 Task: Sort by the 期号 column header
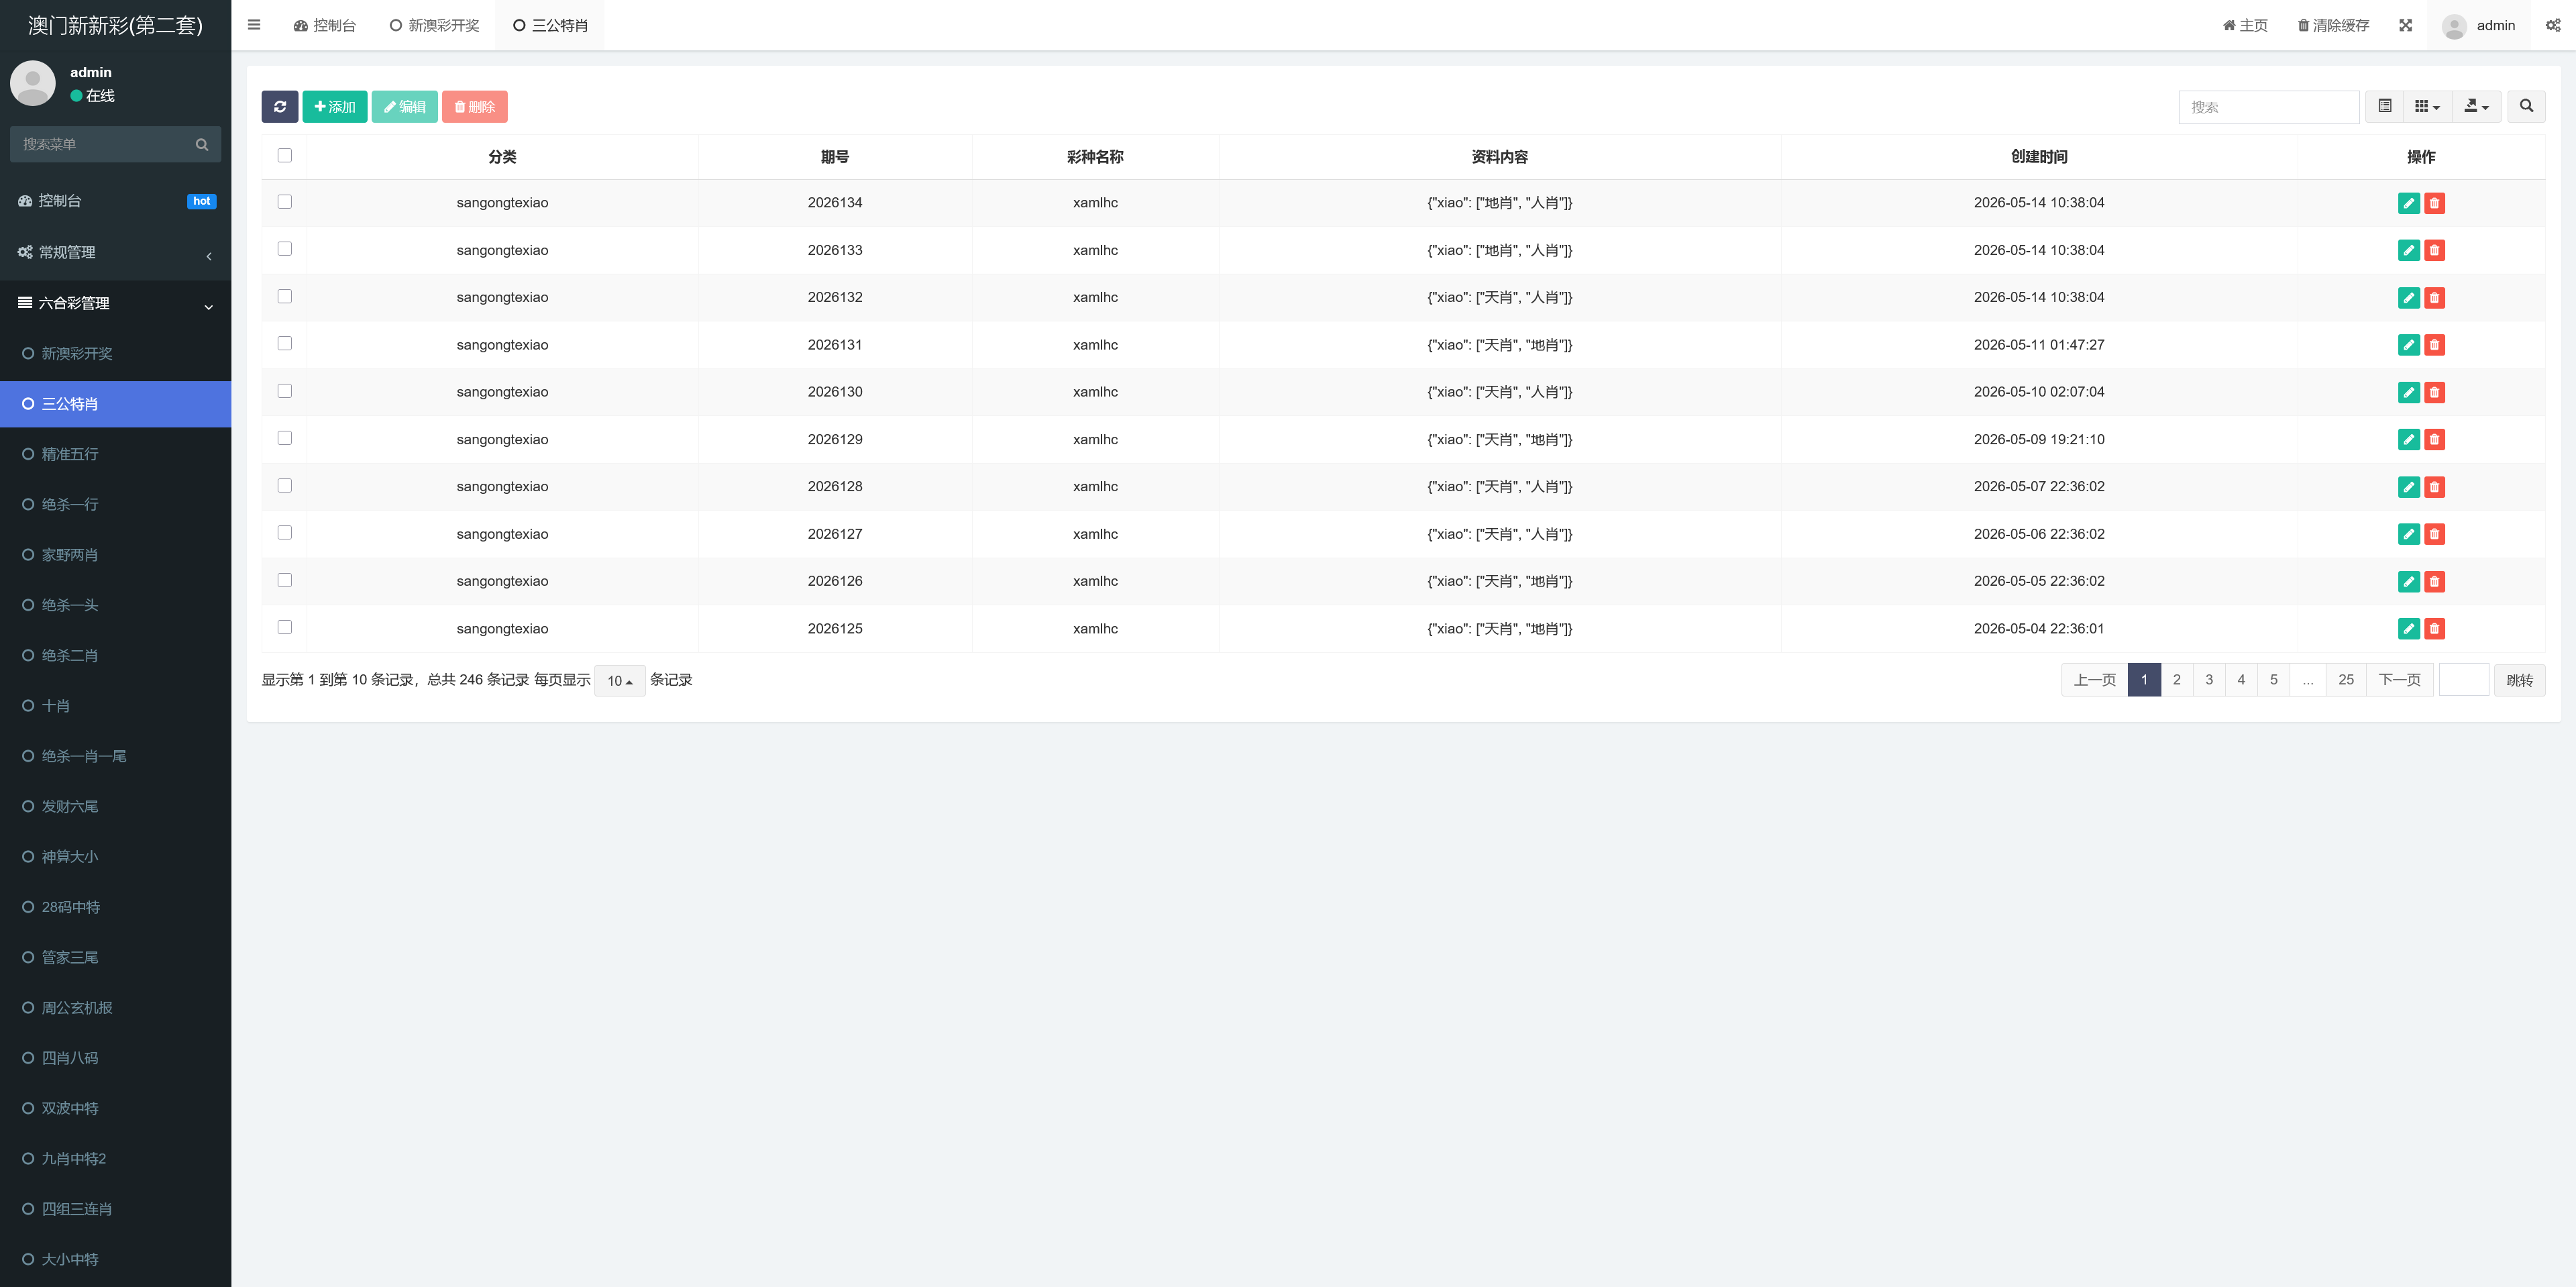coord(834,157)
